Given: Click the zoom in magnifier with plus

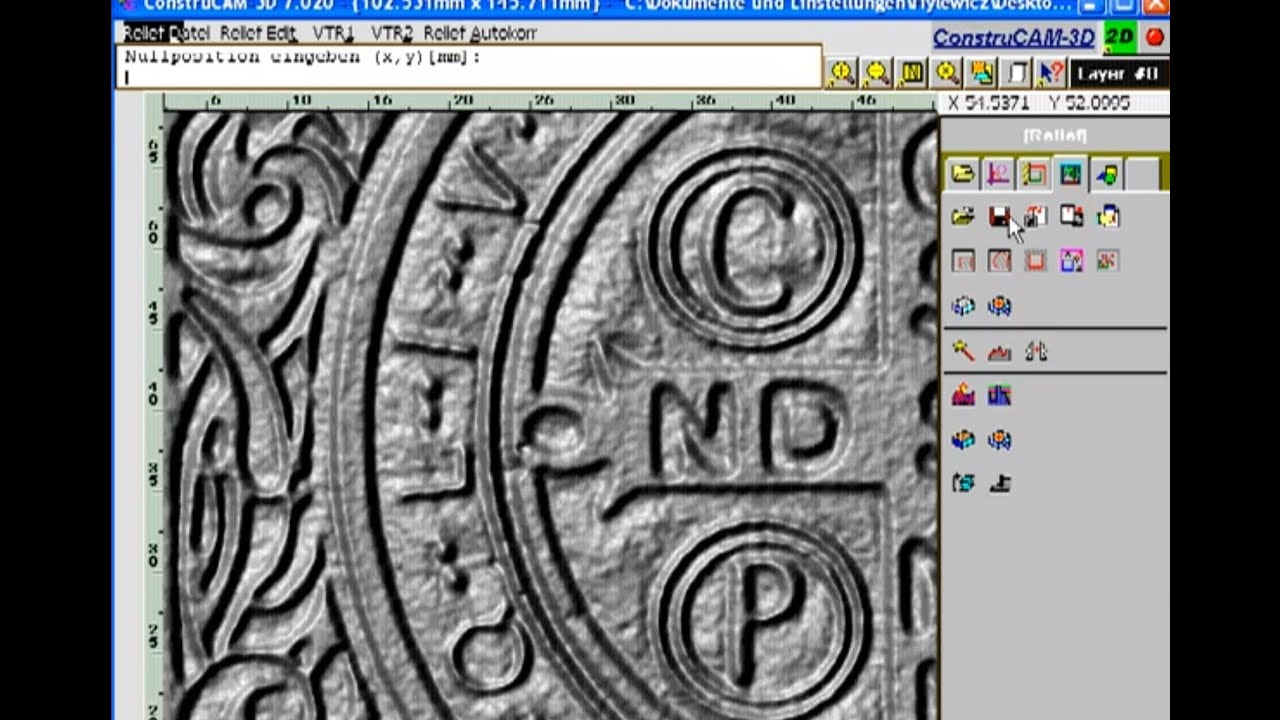Looking at the screenshot, I should 841,73.
